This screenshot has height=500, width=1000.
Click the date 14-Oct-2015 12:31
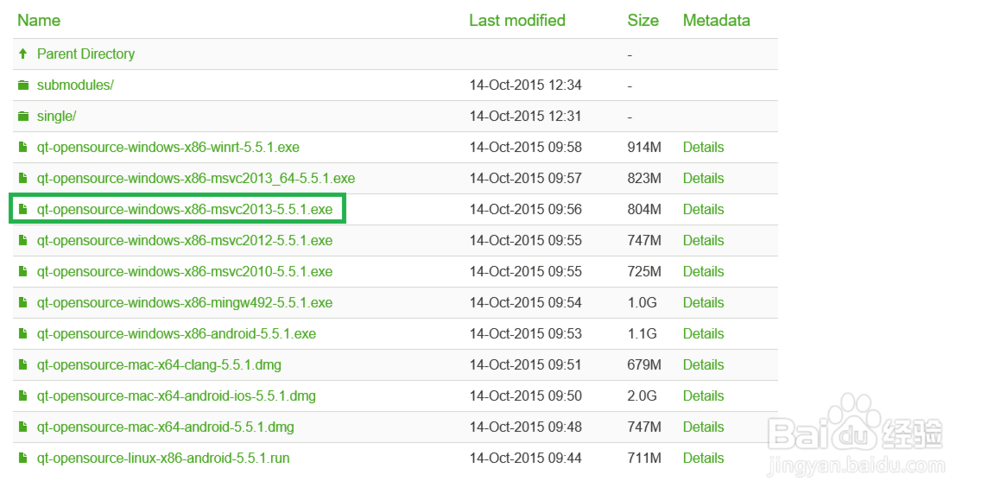526,117
